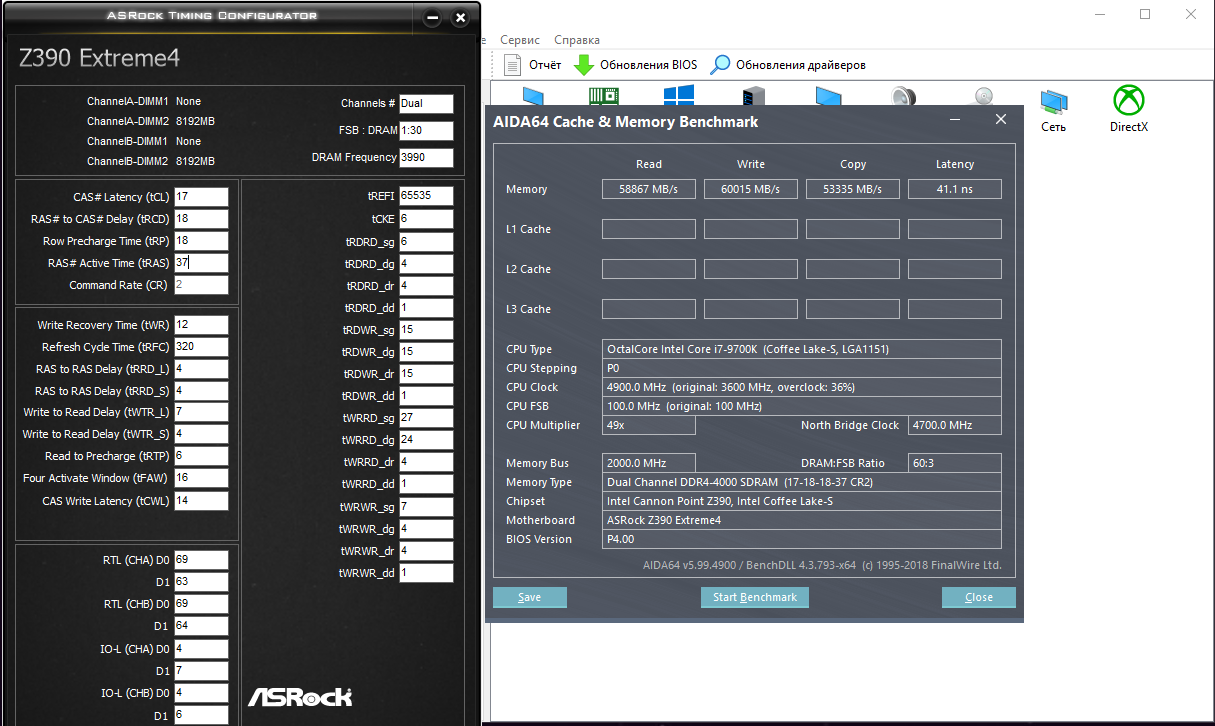Close the ASRock Timing Configurator window
The height and width of the screenshot is (726, 1215).
pos(460,17)
